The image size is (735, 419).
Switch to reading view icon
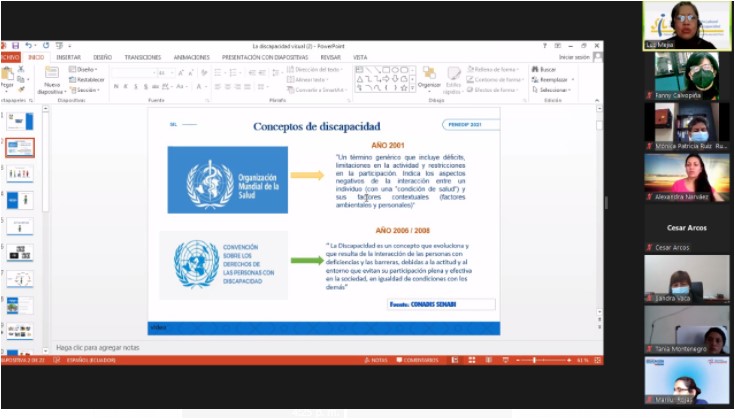[x=488, y=360]
